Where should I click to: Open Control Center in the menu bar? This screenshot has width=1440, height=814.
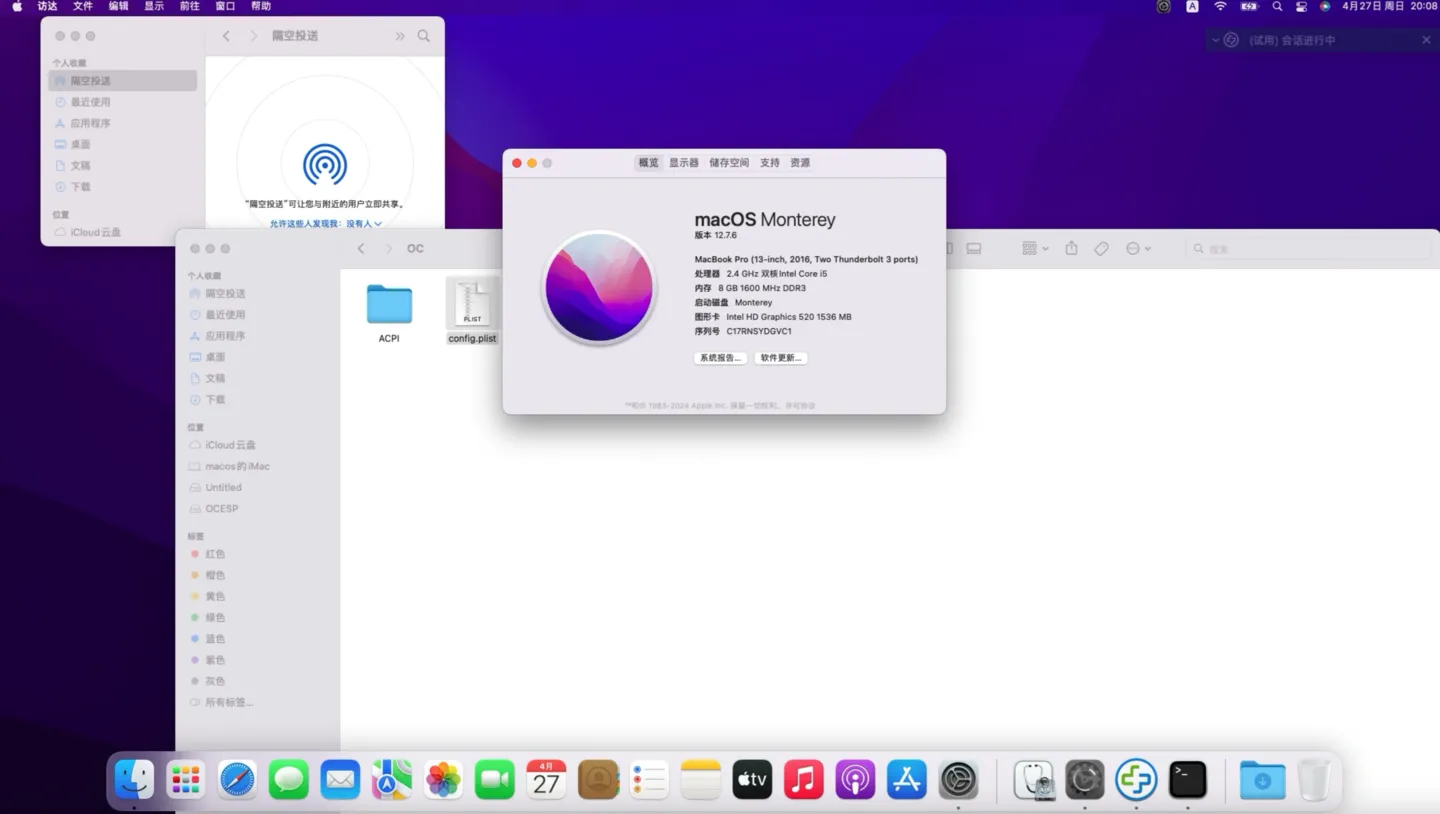click(1301, 6)
